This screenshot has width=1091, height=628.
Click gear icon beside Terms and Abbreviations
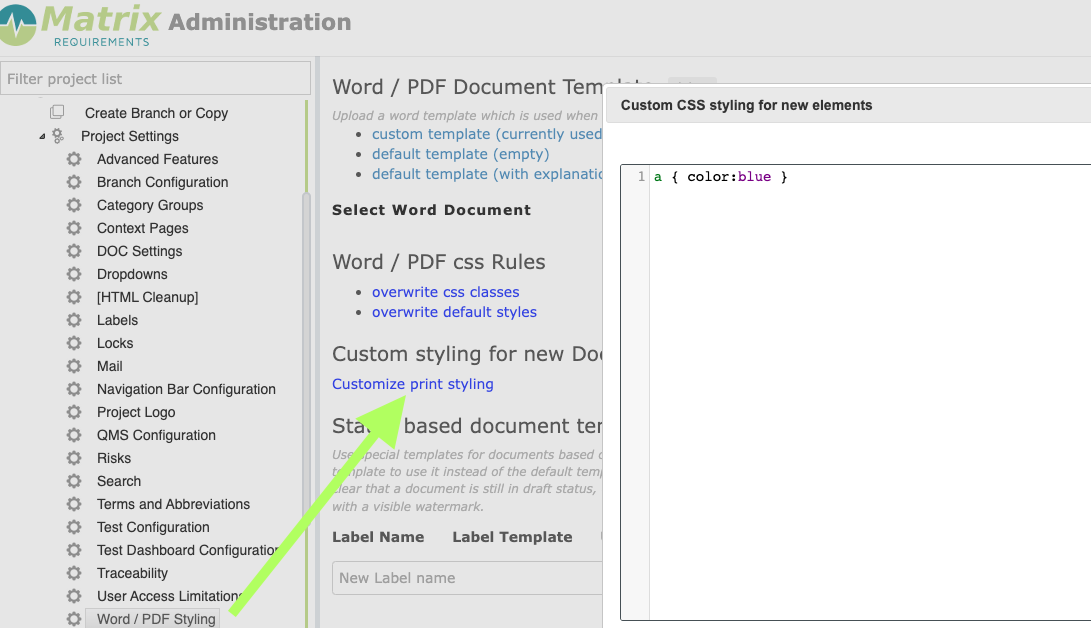[x=74, y=503]
